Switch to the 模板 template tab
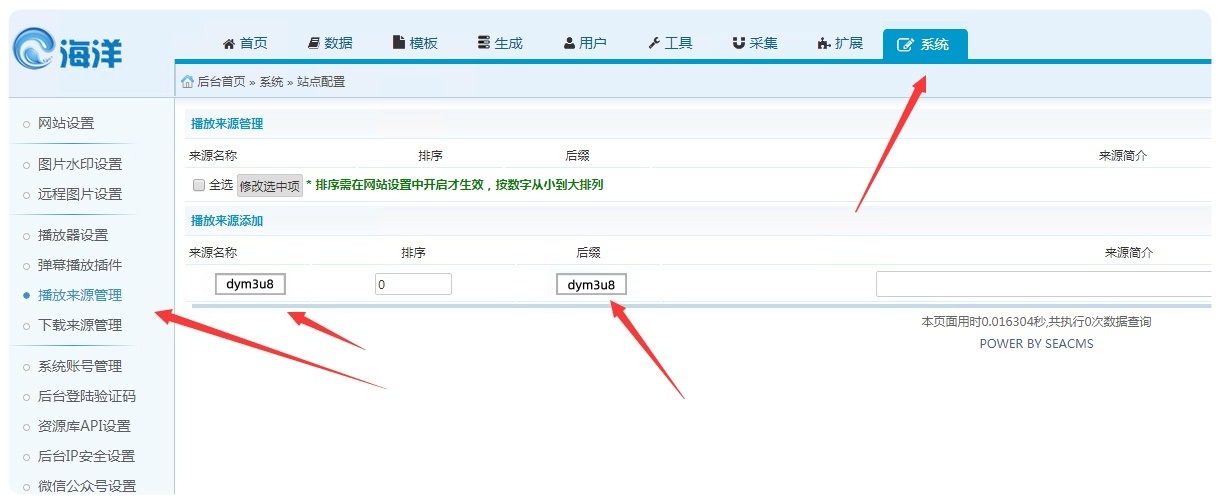The width and height of the screenshot is (1220, 504). pos(415,44)
